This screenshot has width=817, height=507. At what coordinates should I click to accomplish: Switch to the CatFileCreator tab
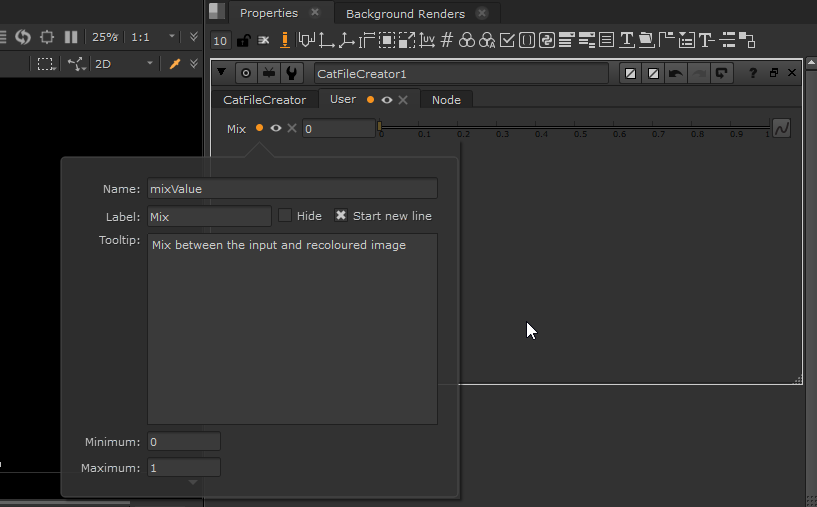click(264, 100)
